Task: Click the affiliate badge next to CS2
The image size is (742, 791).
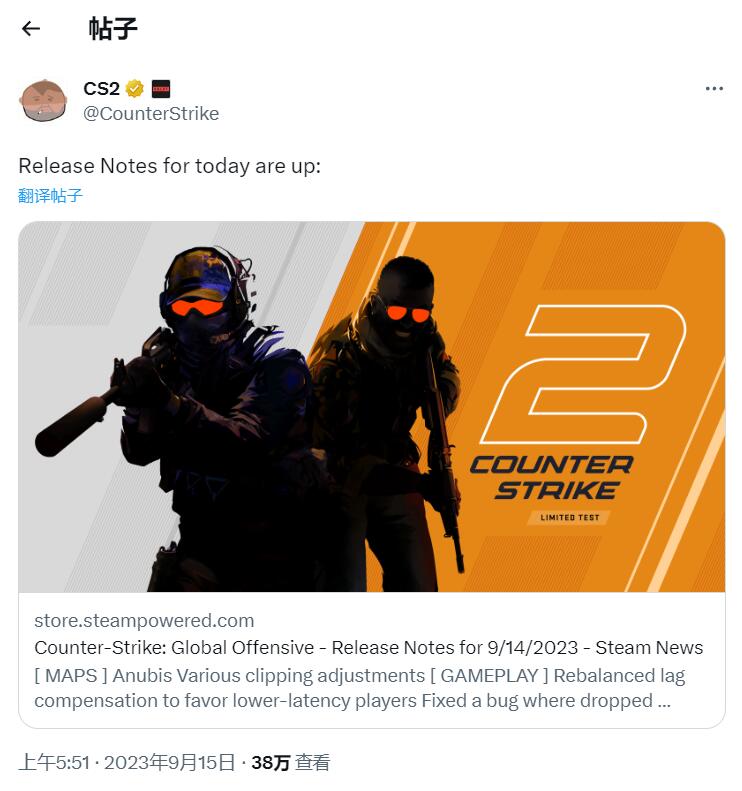Action: pos(160,89)
